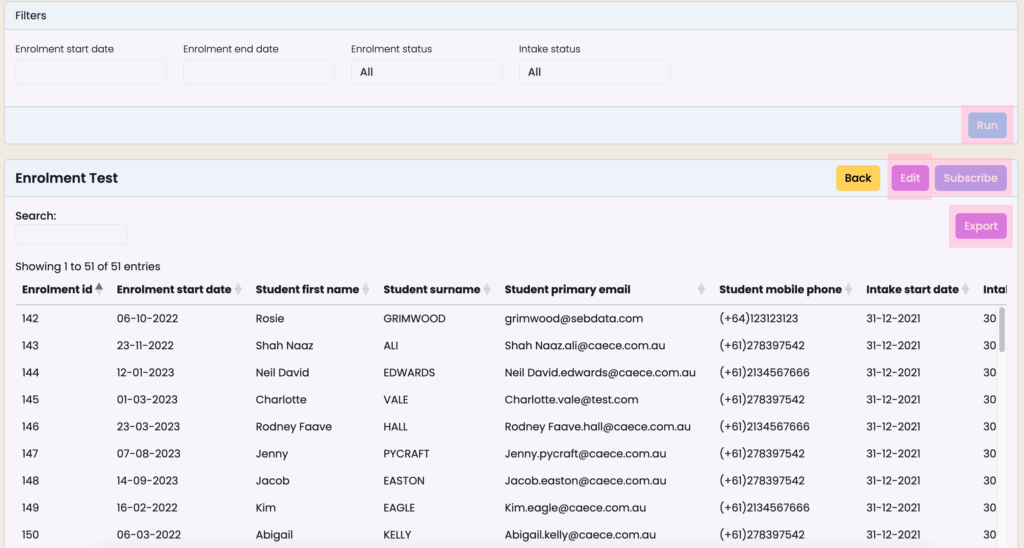This screenshot has height=548, width=1024.
Task: Sort by Student primary email column arrow
Action: click(x=701, y=289)
